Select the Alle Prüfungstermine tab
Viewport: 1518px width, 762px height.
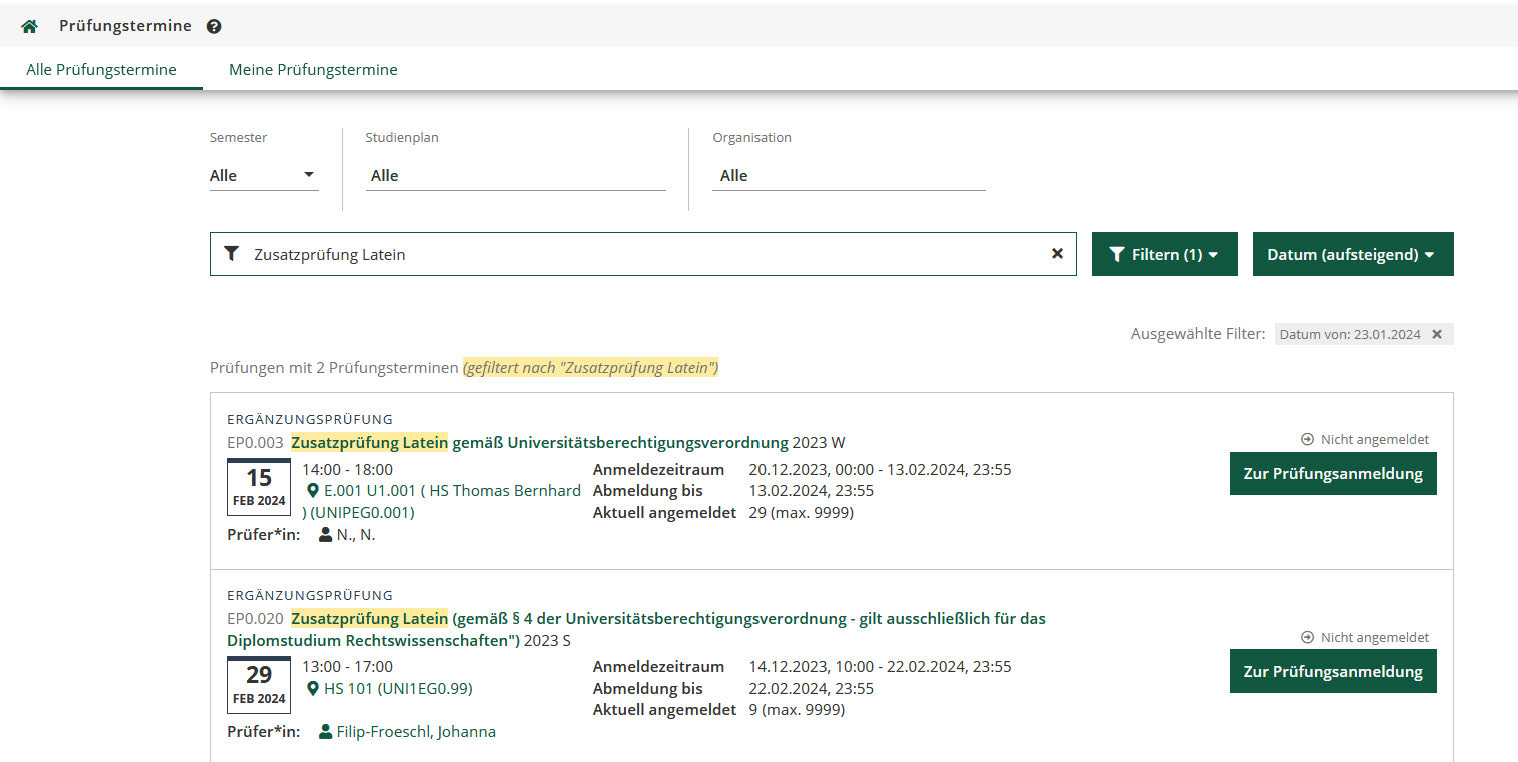point(101,70)
